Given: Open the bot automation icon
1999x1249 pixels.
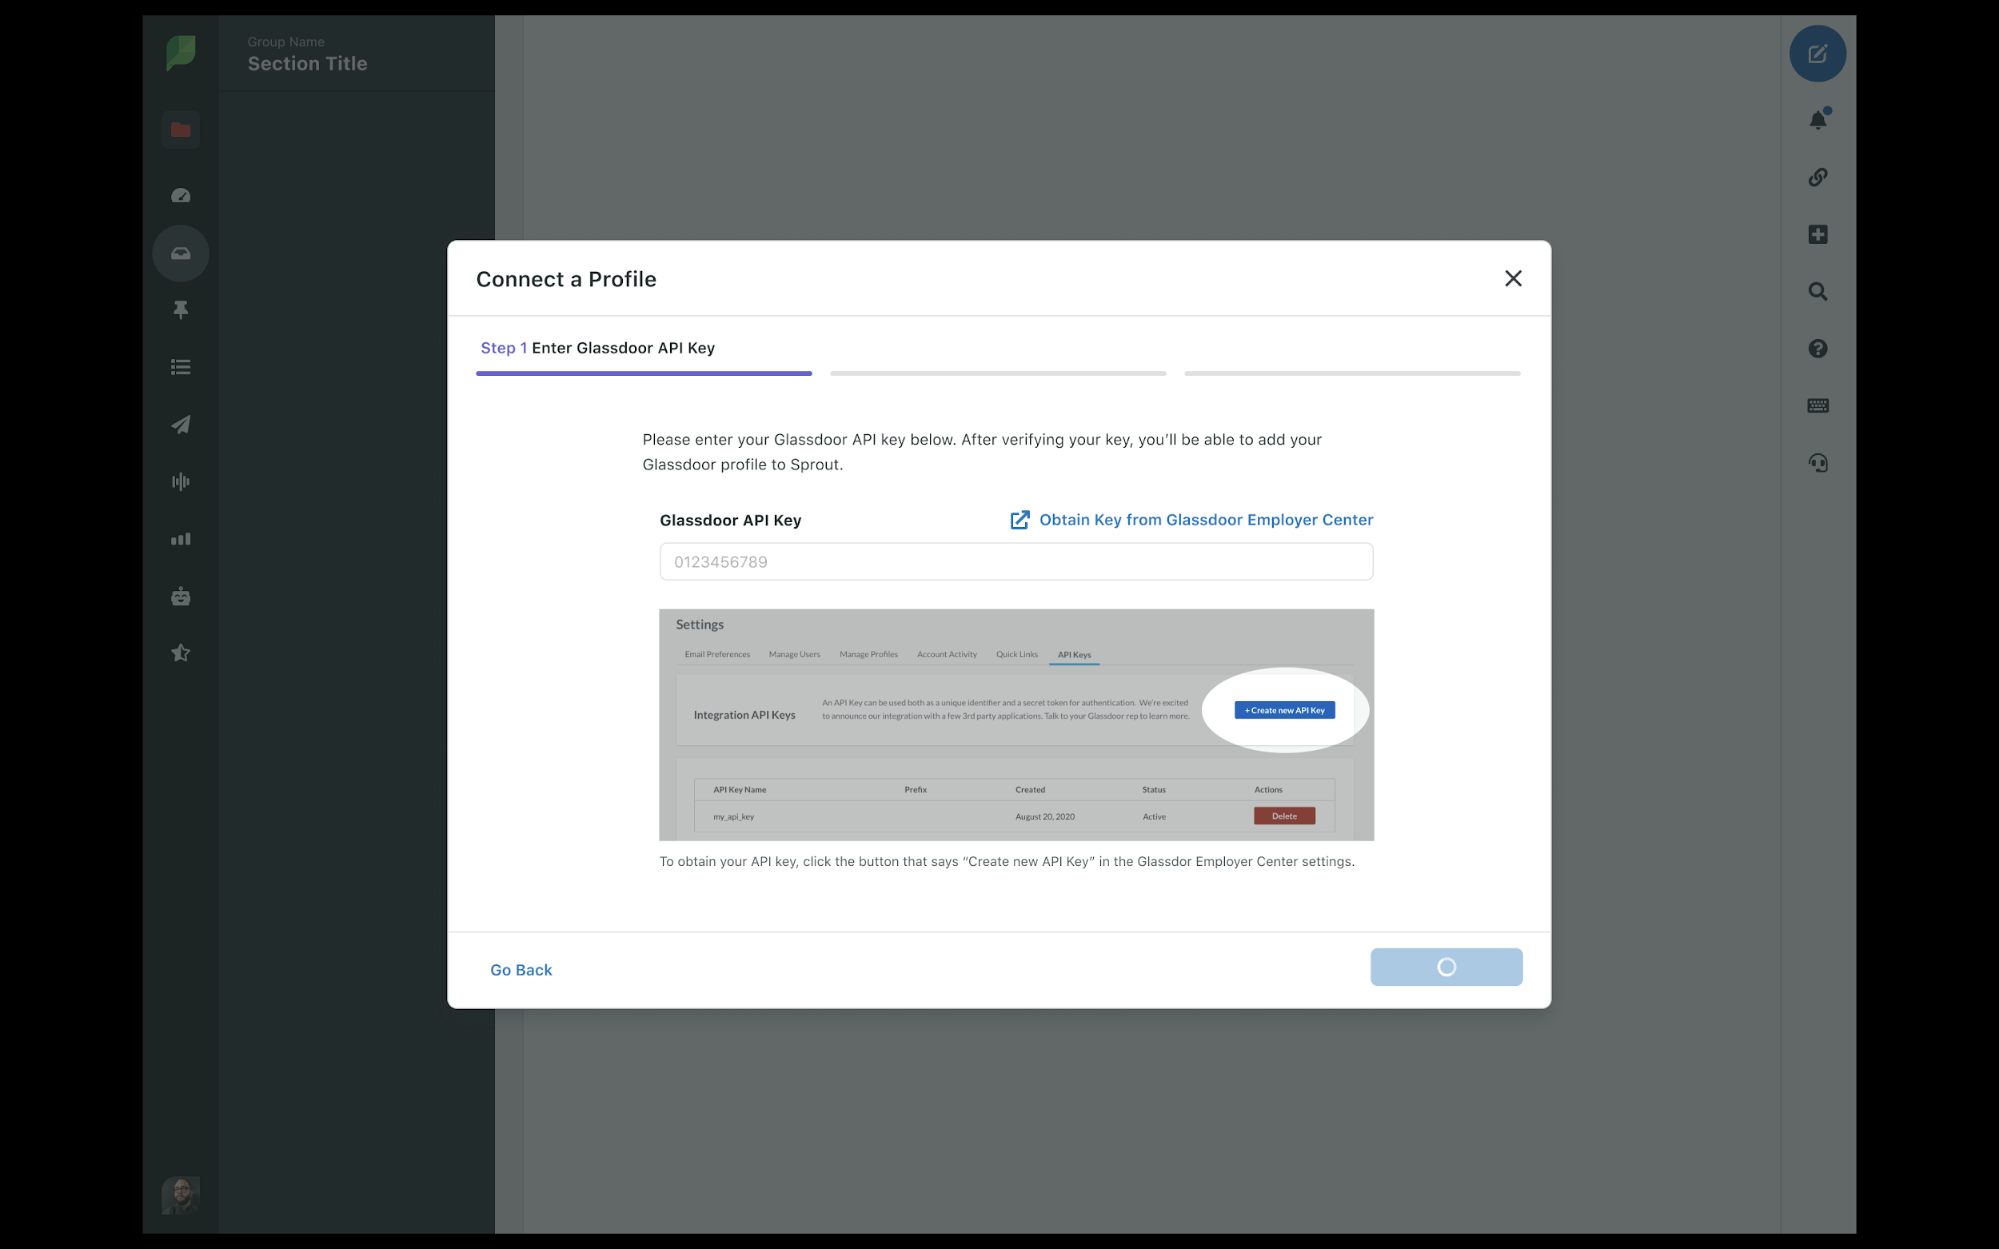Looking at the screenshot, I should click(x=180, y=595).
